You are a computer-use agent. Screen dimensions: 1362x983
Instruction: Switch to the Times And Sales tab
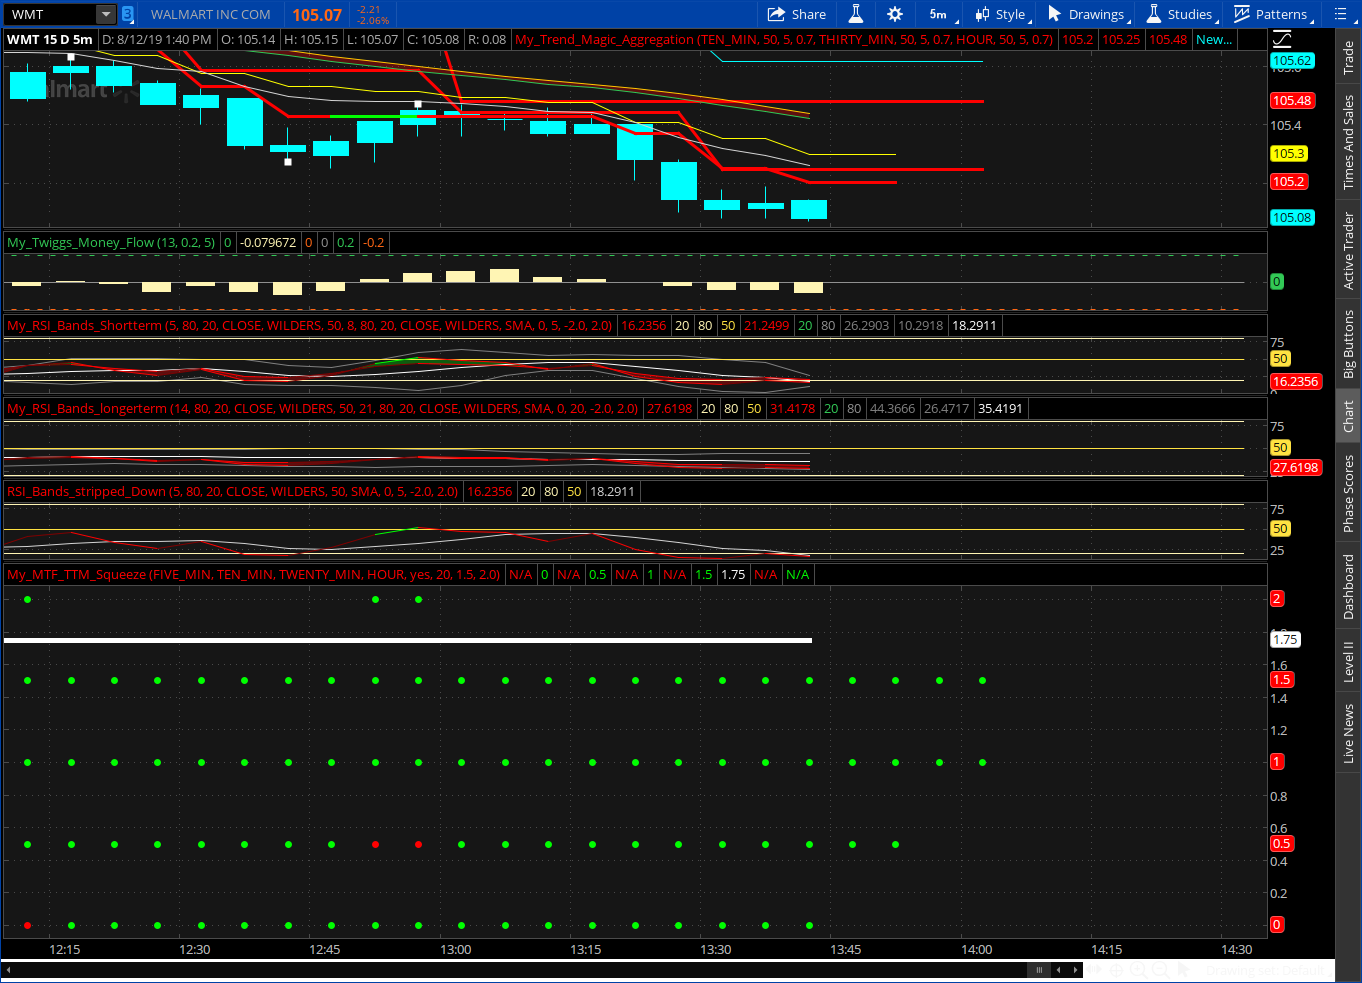[1348, 143]
